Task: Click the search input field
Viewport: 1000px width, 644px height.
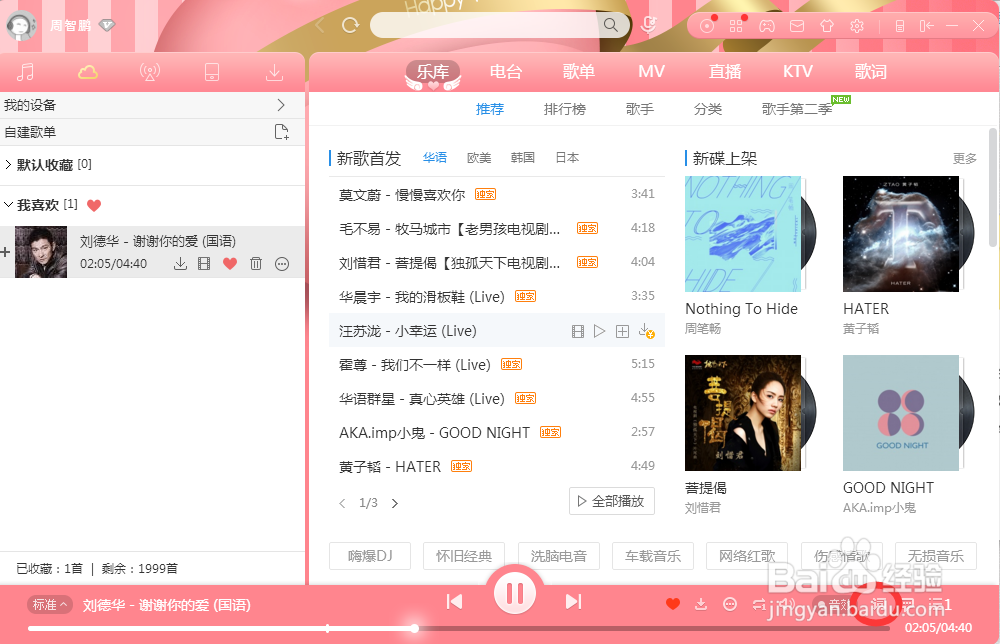Action: [485, 25]
